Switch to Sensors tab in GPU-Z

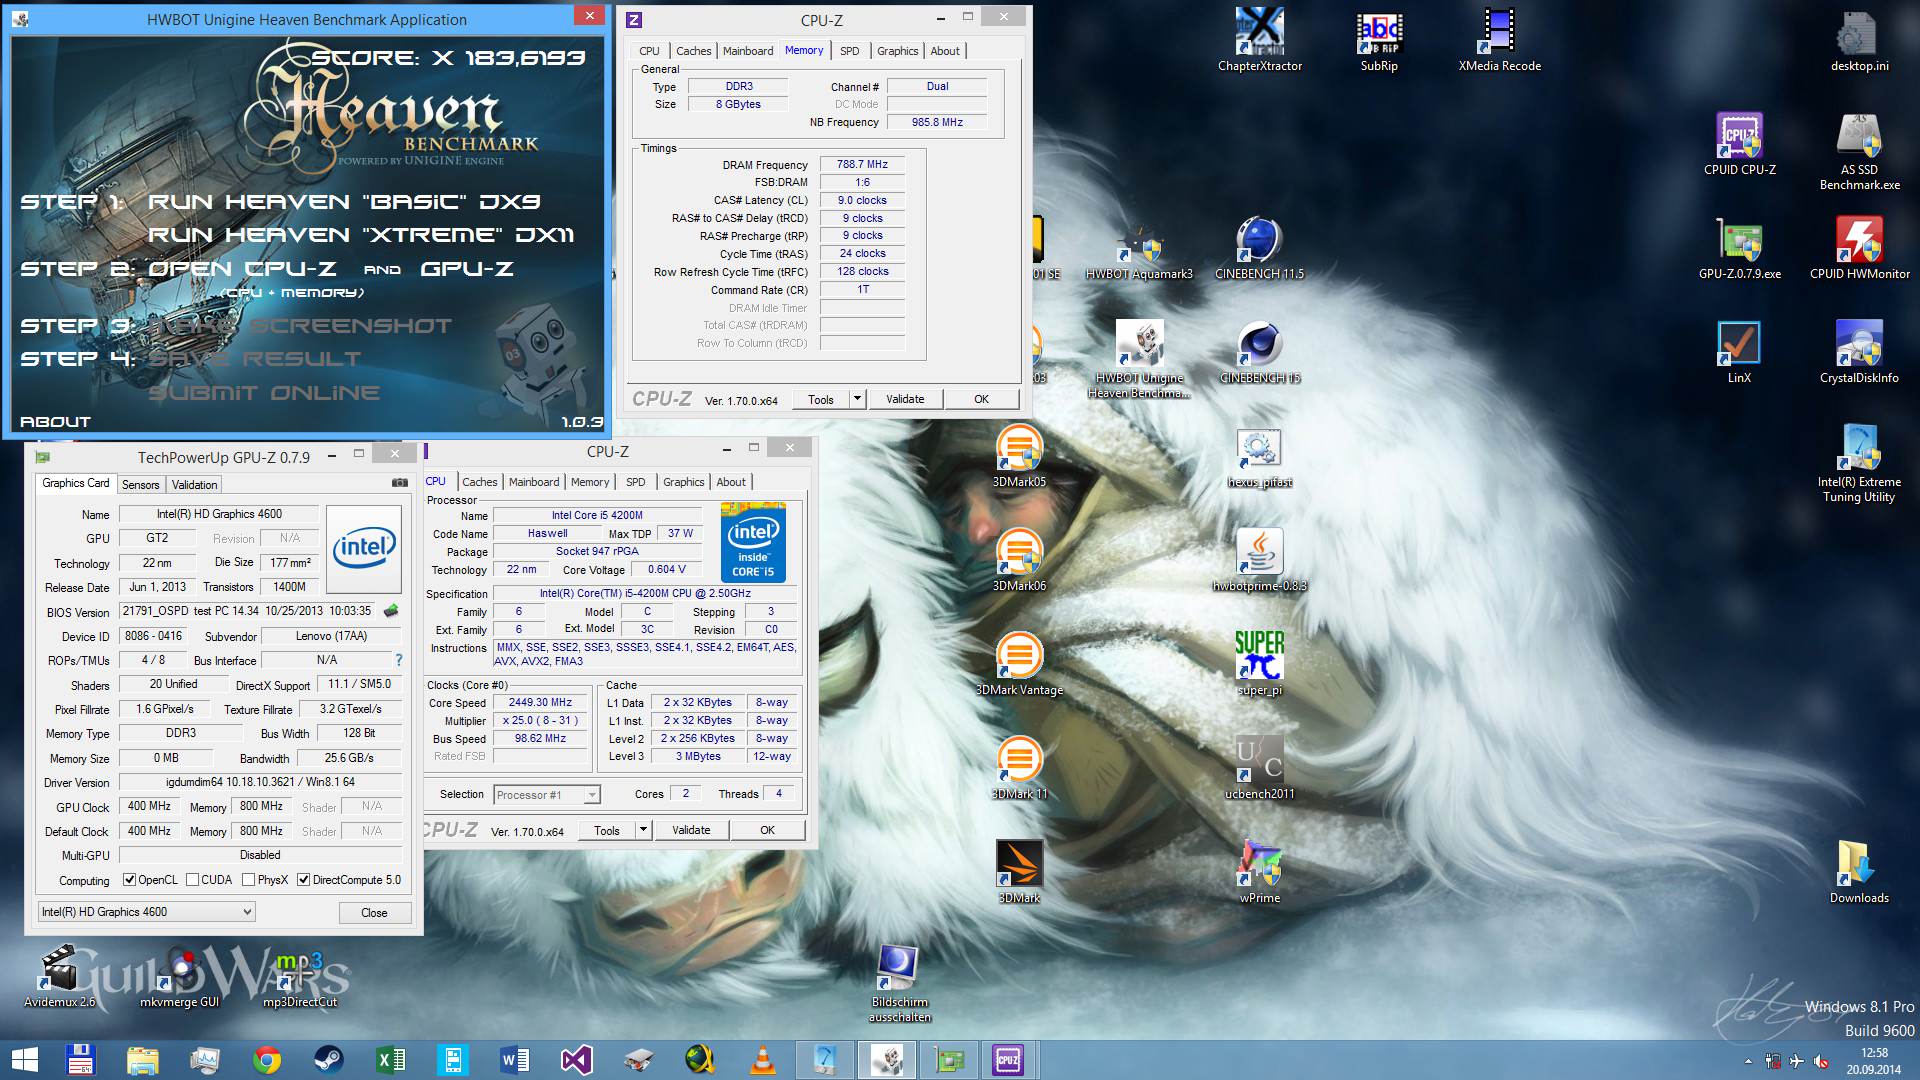[x=140, y=485]
